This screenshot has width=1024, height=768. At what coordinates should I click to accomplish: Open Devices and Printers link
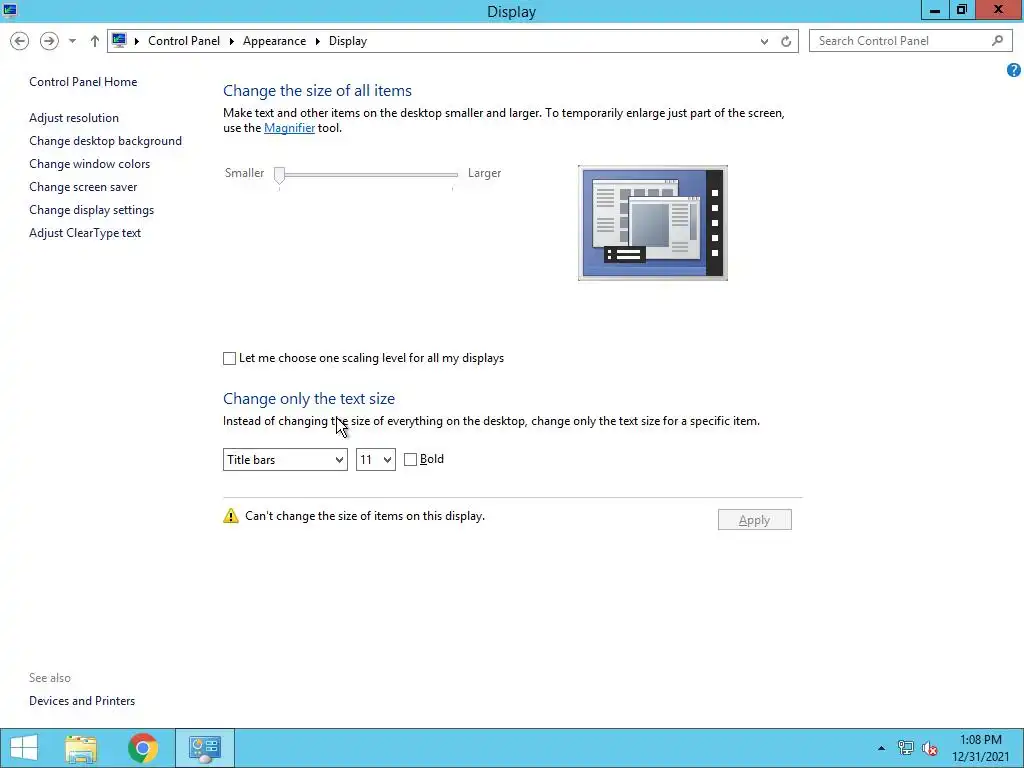(82, 700)
